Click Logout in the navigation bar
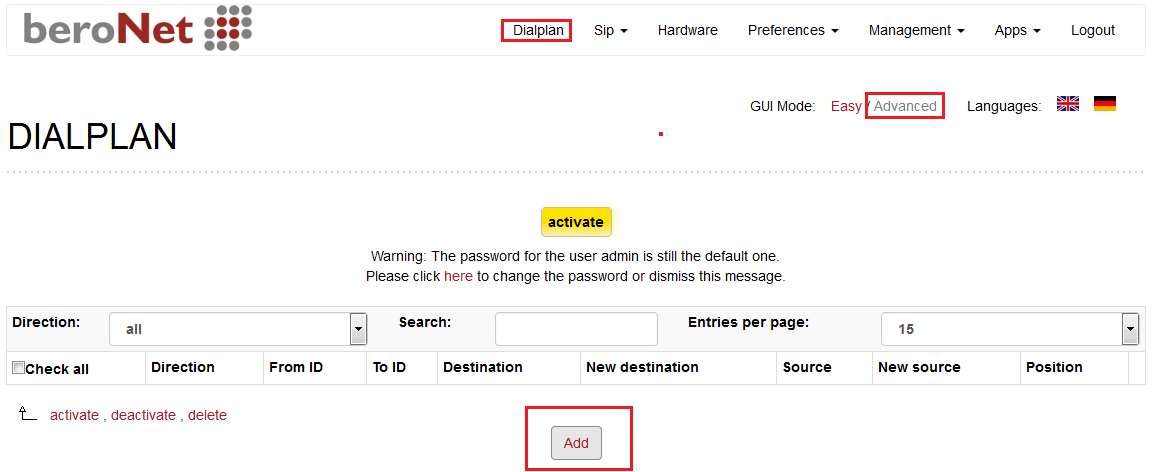 point(1093,30)
